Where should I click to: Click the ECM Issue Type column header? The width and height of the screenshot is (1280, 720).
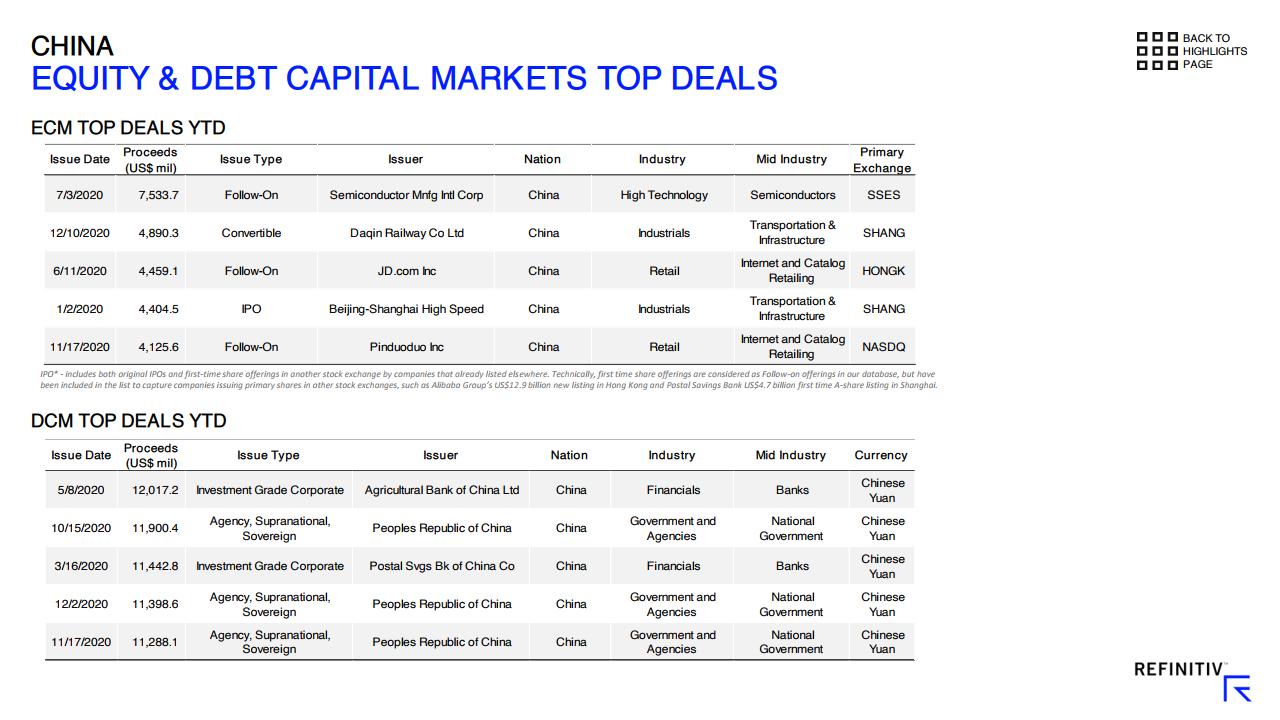[251, 159]
